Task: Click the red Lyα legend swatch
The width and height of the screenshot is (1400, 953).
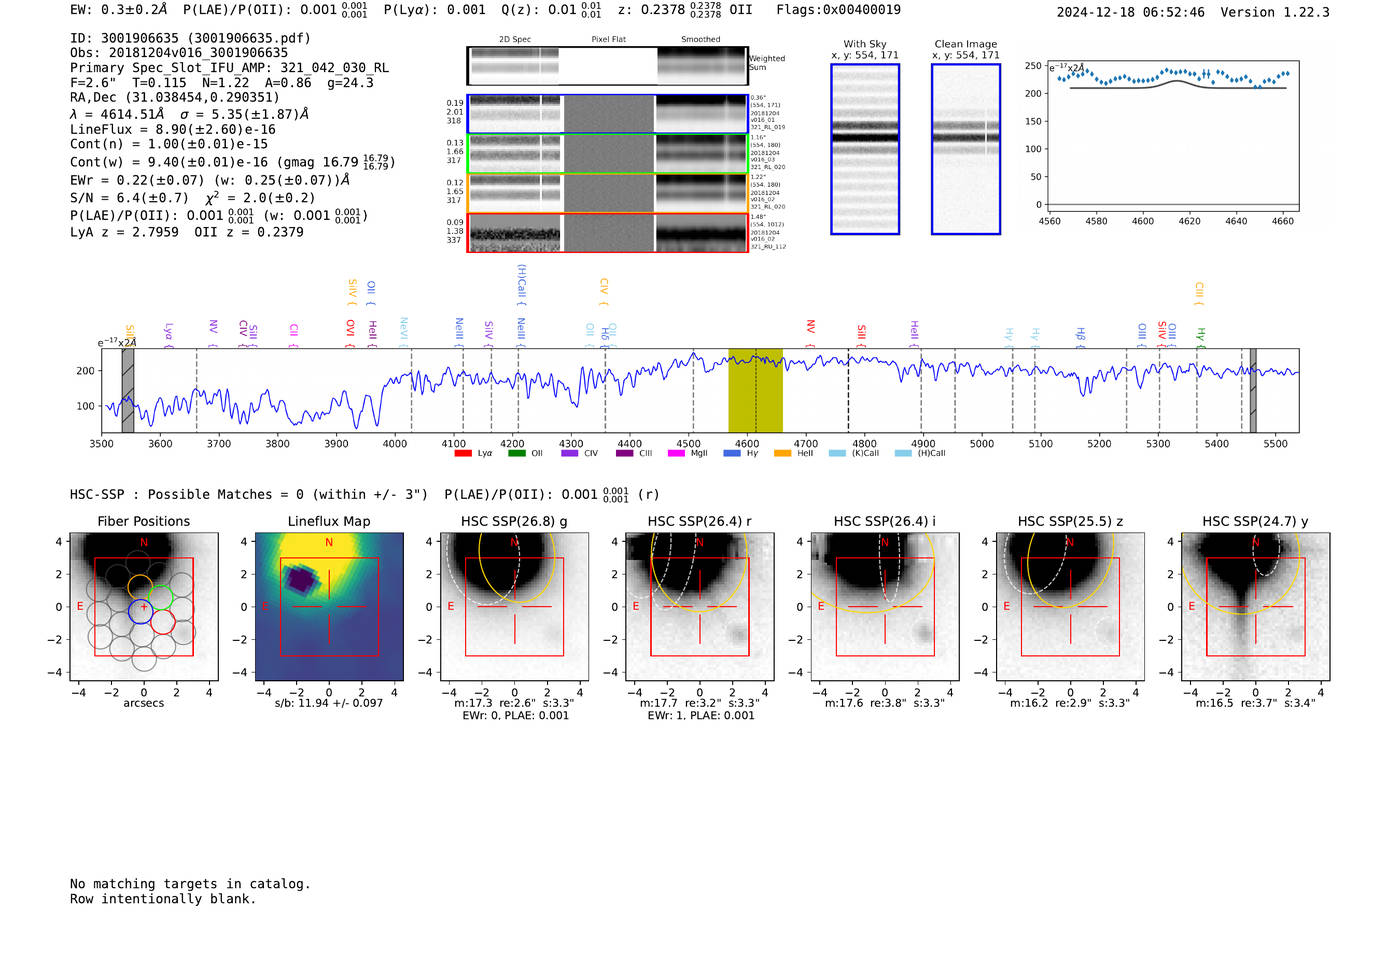Action: pos(462,453)
